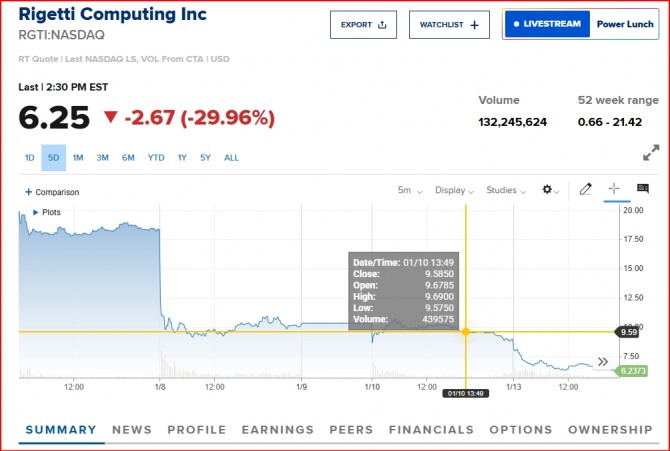The width and height of the screenshot is (670, 451).
Task: Select the pencil drawing tool
Action: click(x=586, y=189)
